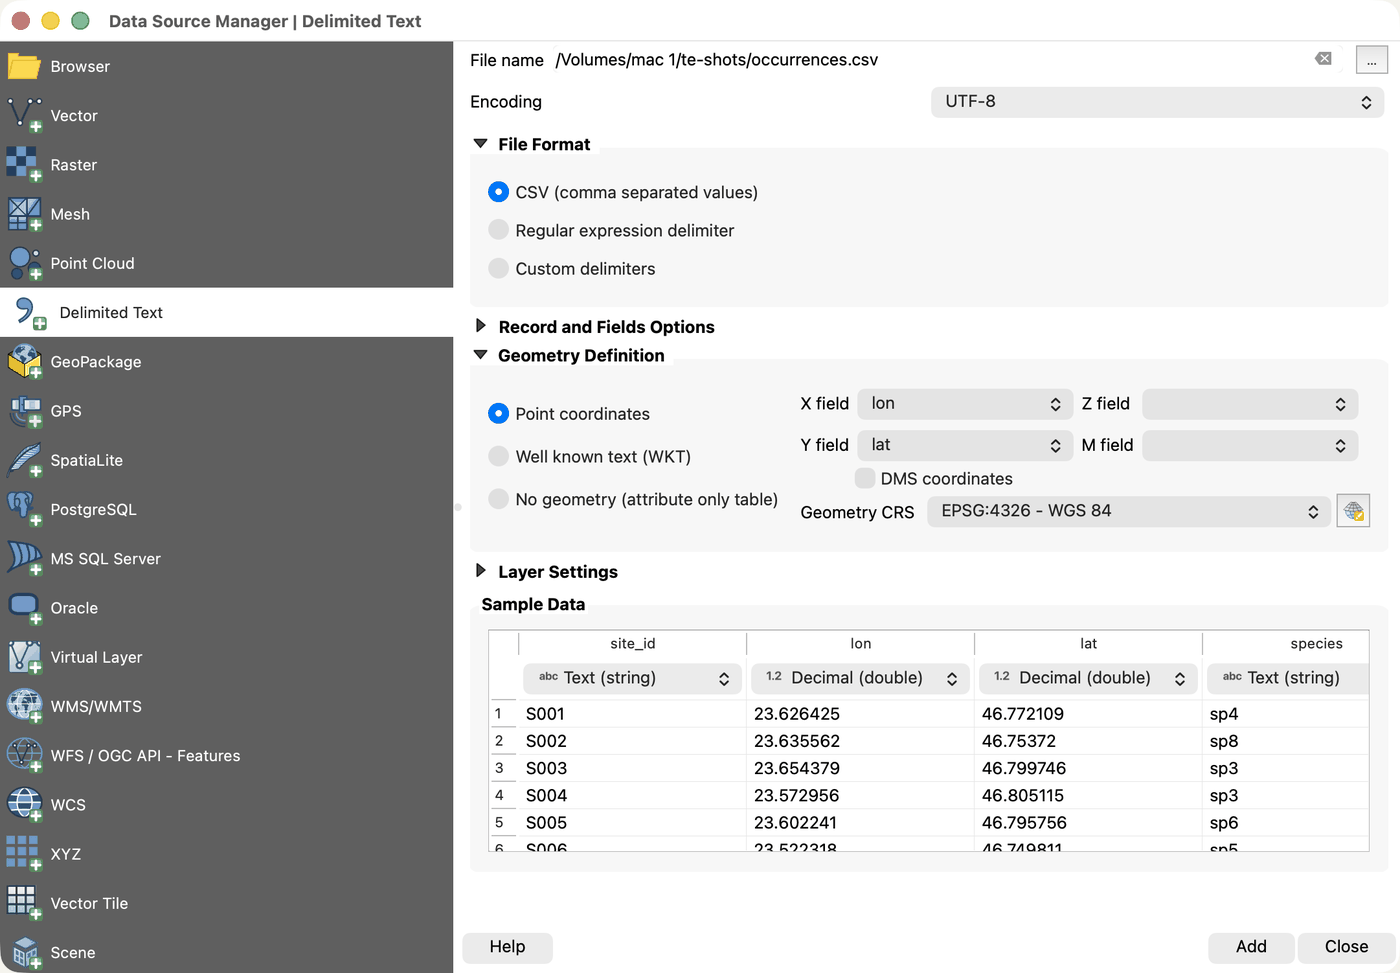The height and width of the screenshot is (973, 1400).
Task: Select the 23.626425 lon cell
Action: (x=860, y=714)
